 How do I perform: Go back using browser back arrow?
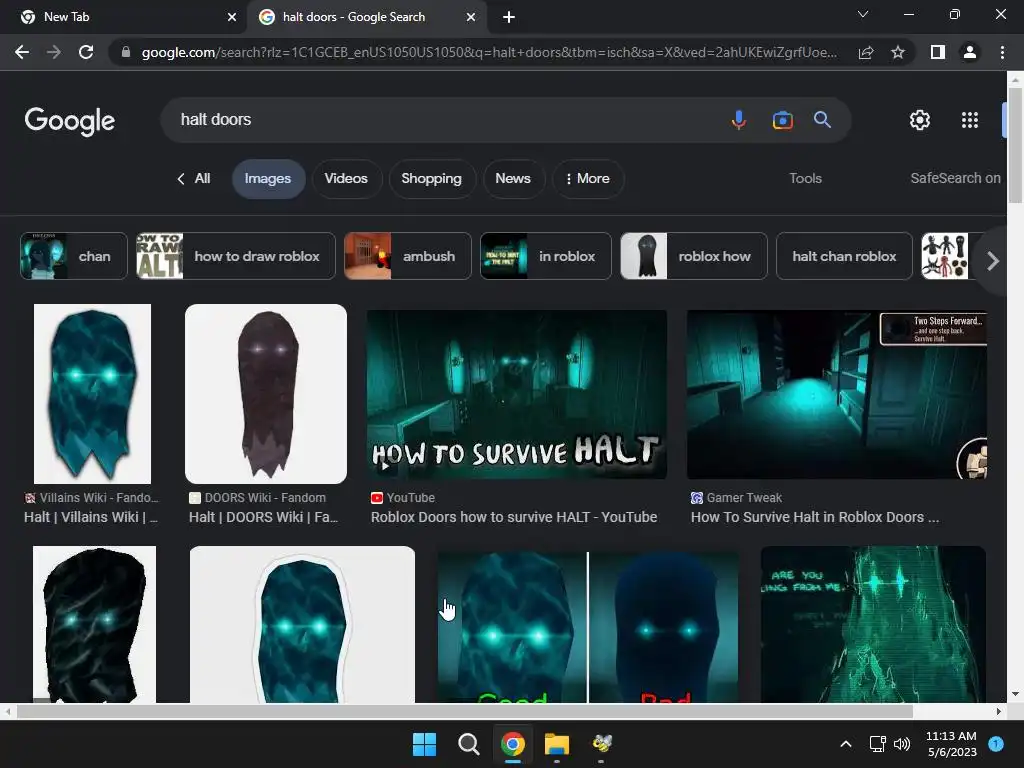tap(22, 52)
